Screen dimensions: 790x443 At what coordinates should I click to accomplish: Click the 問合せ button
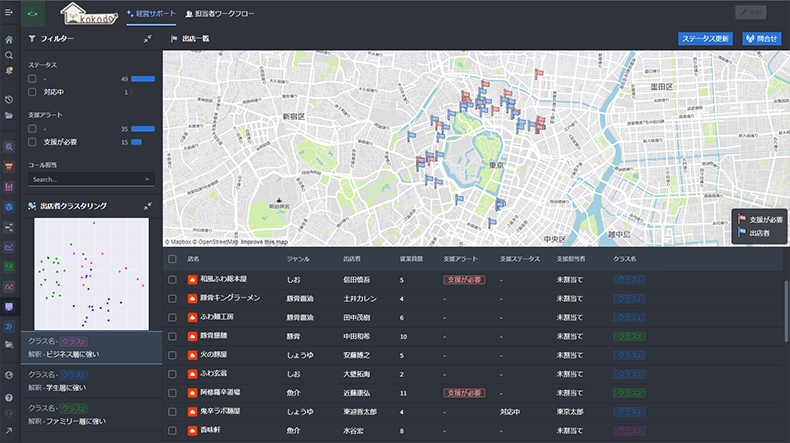[x=761, y=39]
